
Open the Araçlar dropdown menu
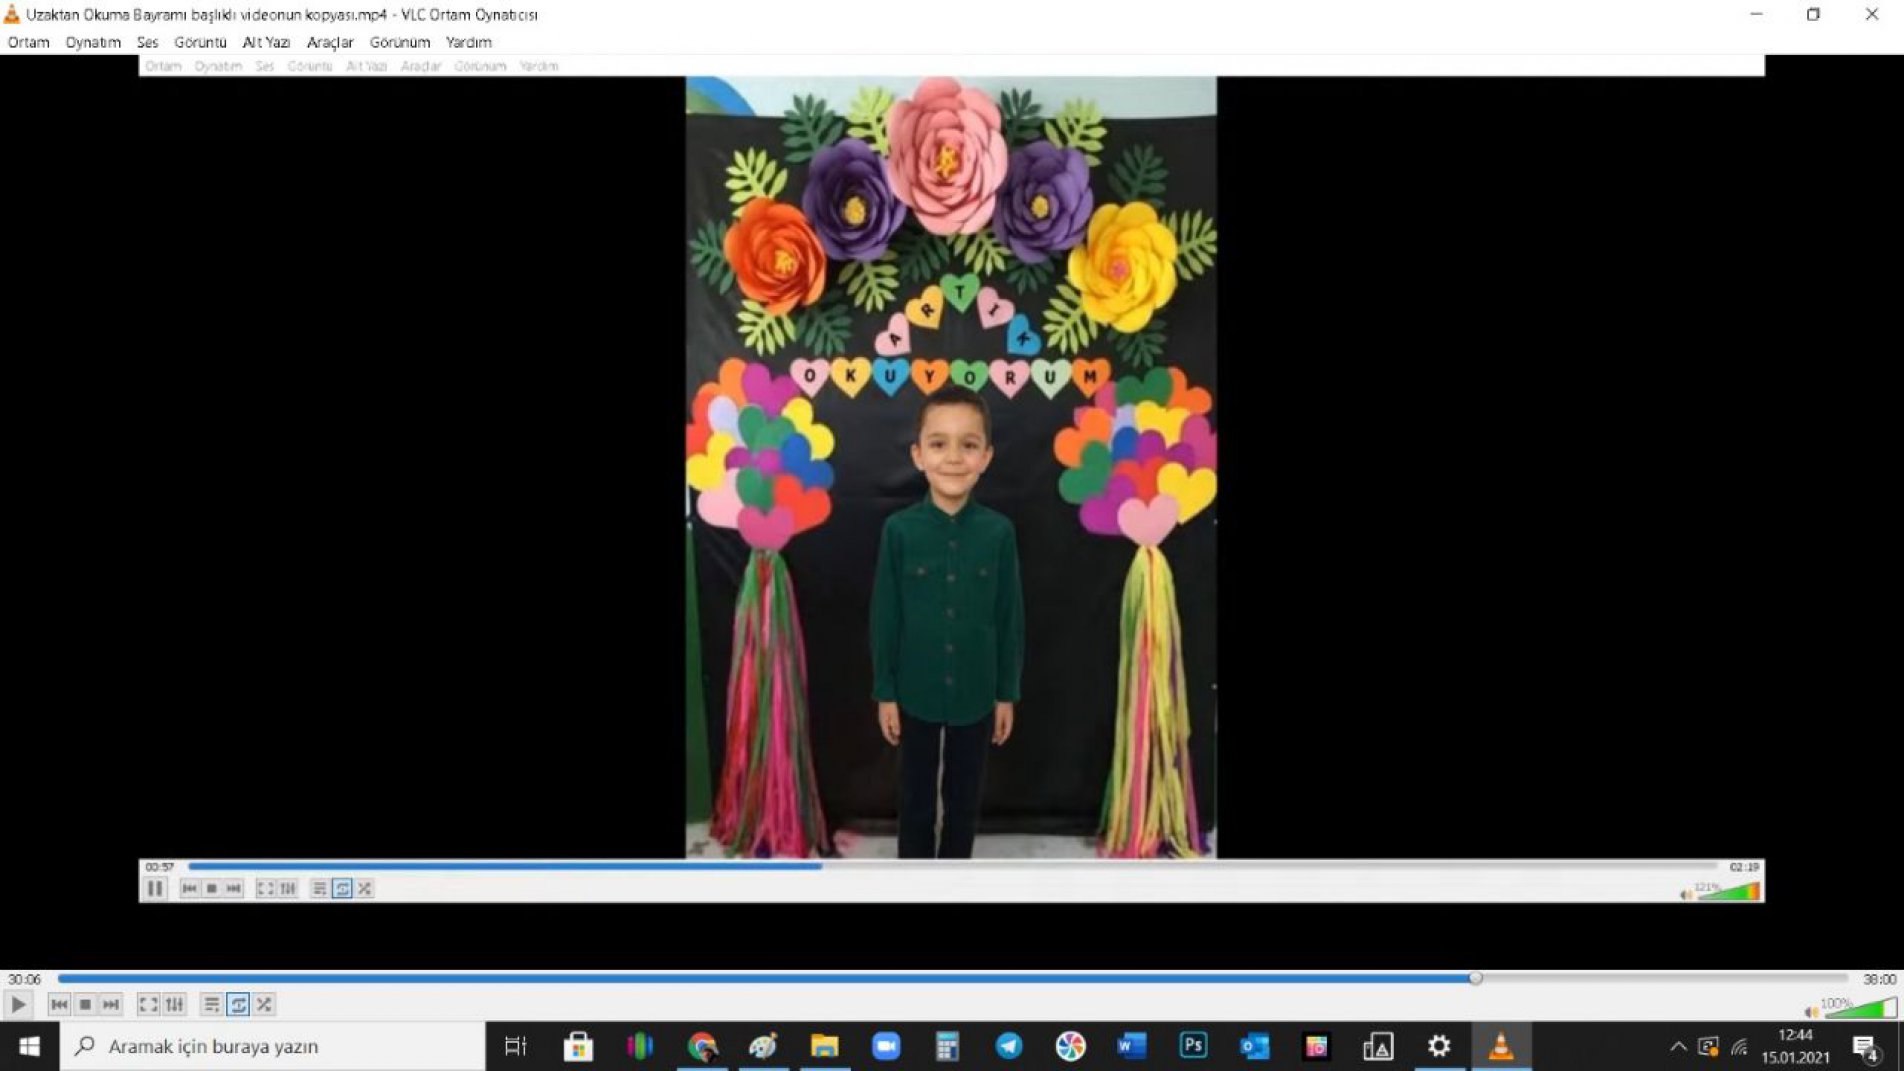(330, 42)
